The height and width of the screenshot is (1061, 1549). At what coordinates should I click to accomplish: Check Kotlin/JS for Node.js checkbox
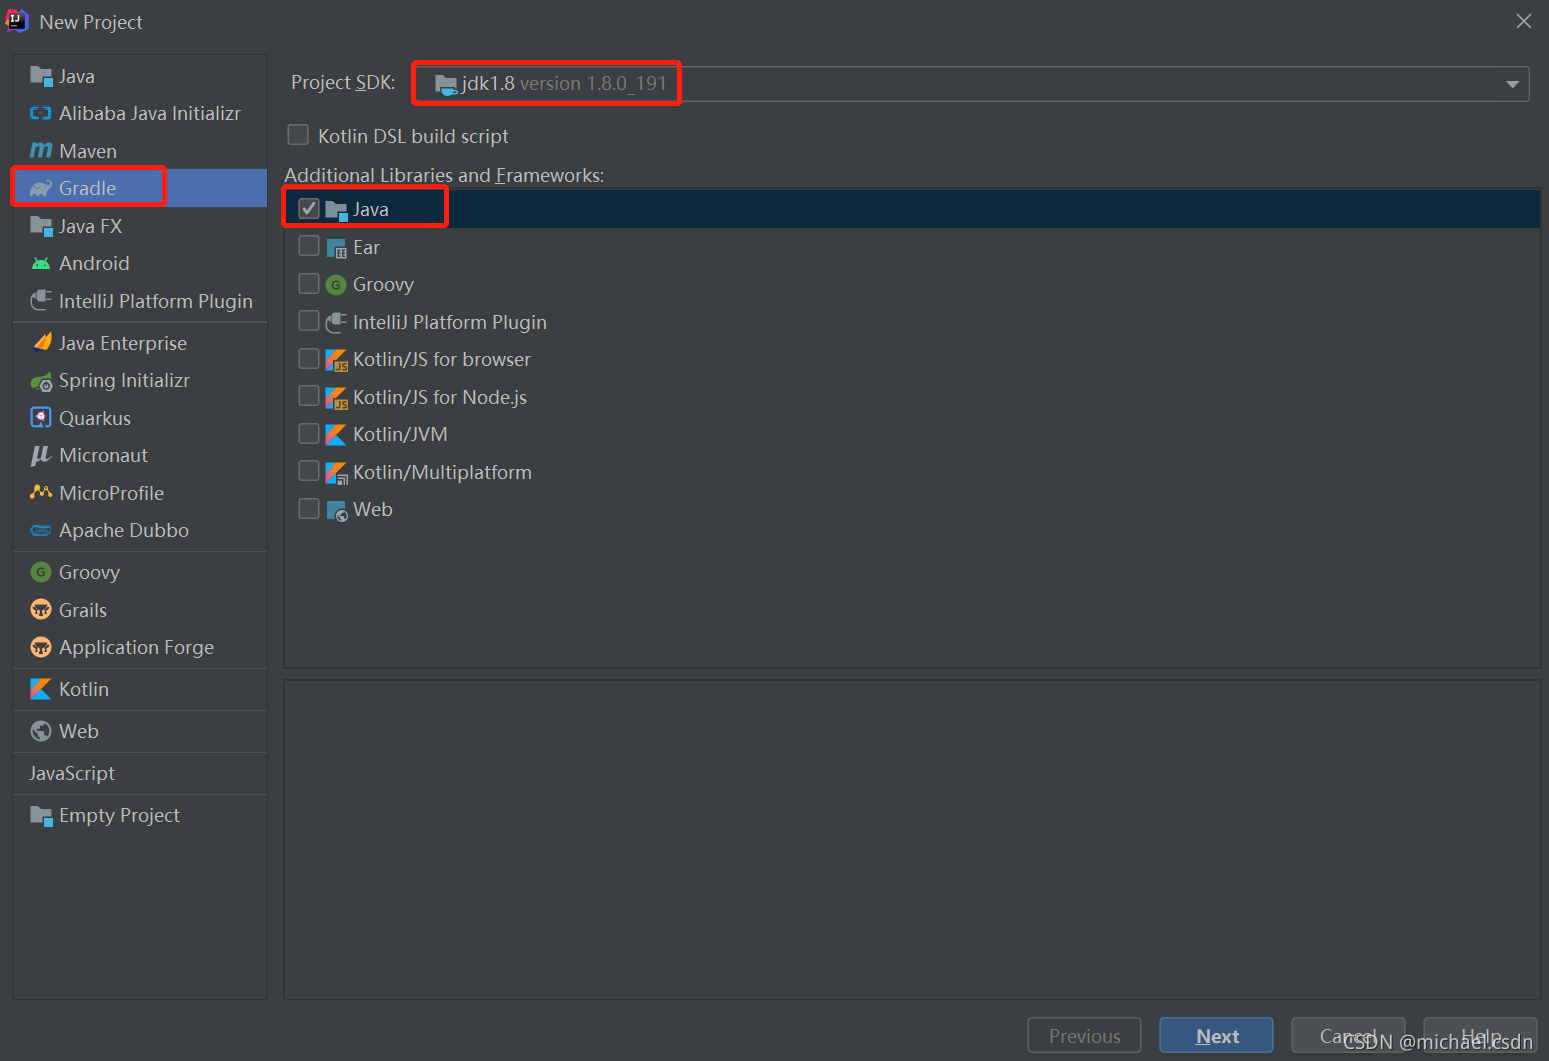point(309,396)
